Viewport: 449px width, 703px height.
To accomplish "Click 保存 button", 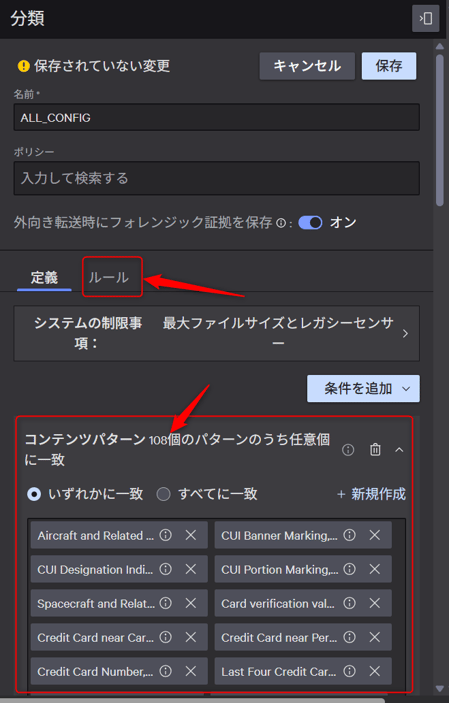I will [389, 66].
